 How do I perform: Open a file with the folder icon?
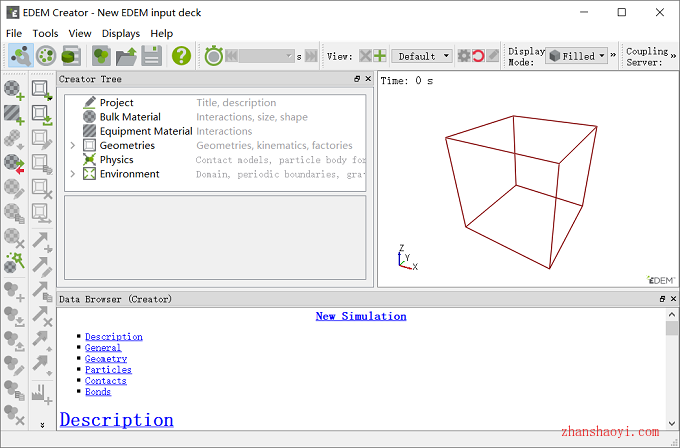126,56
